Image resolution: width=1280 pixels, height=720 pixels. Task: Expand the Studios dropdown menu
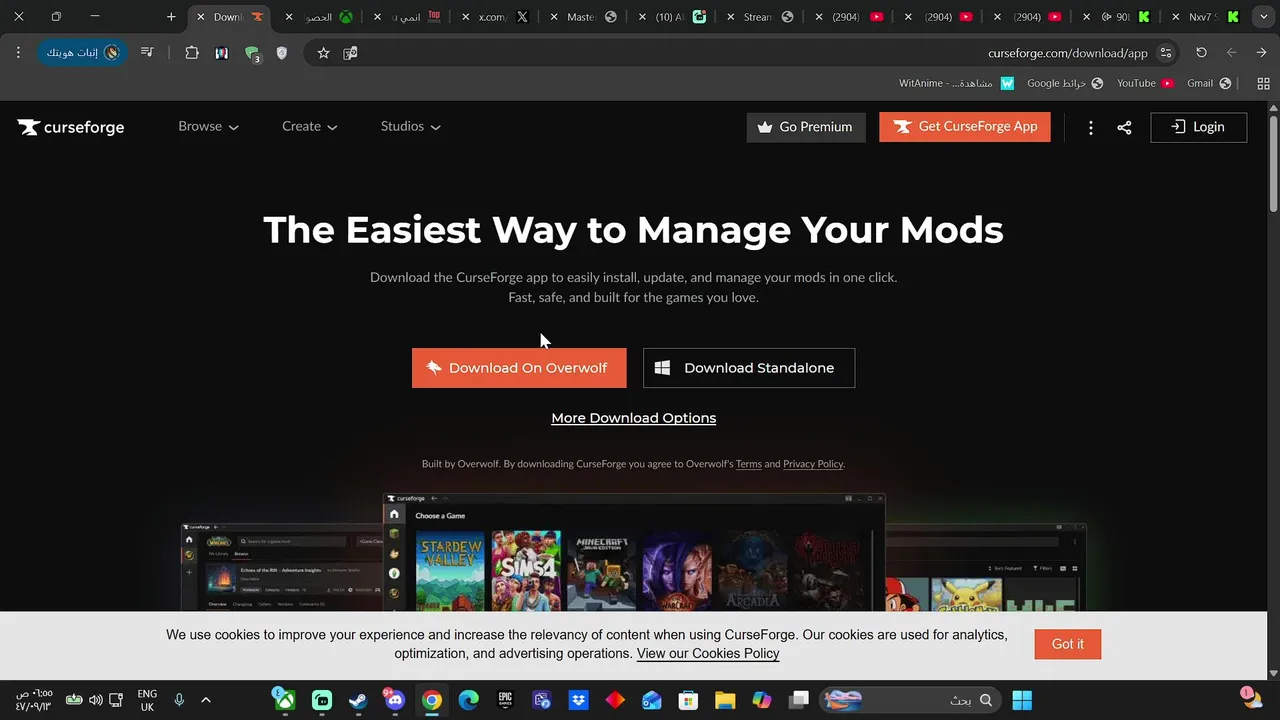coord(410,127)
